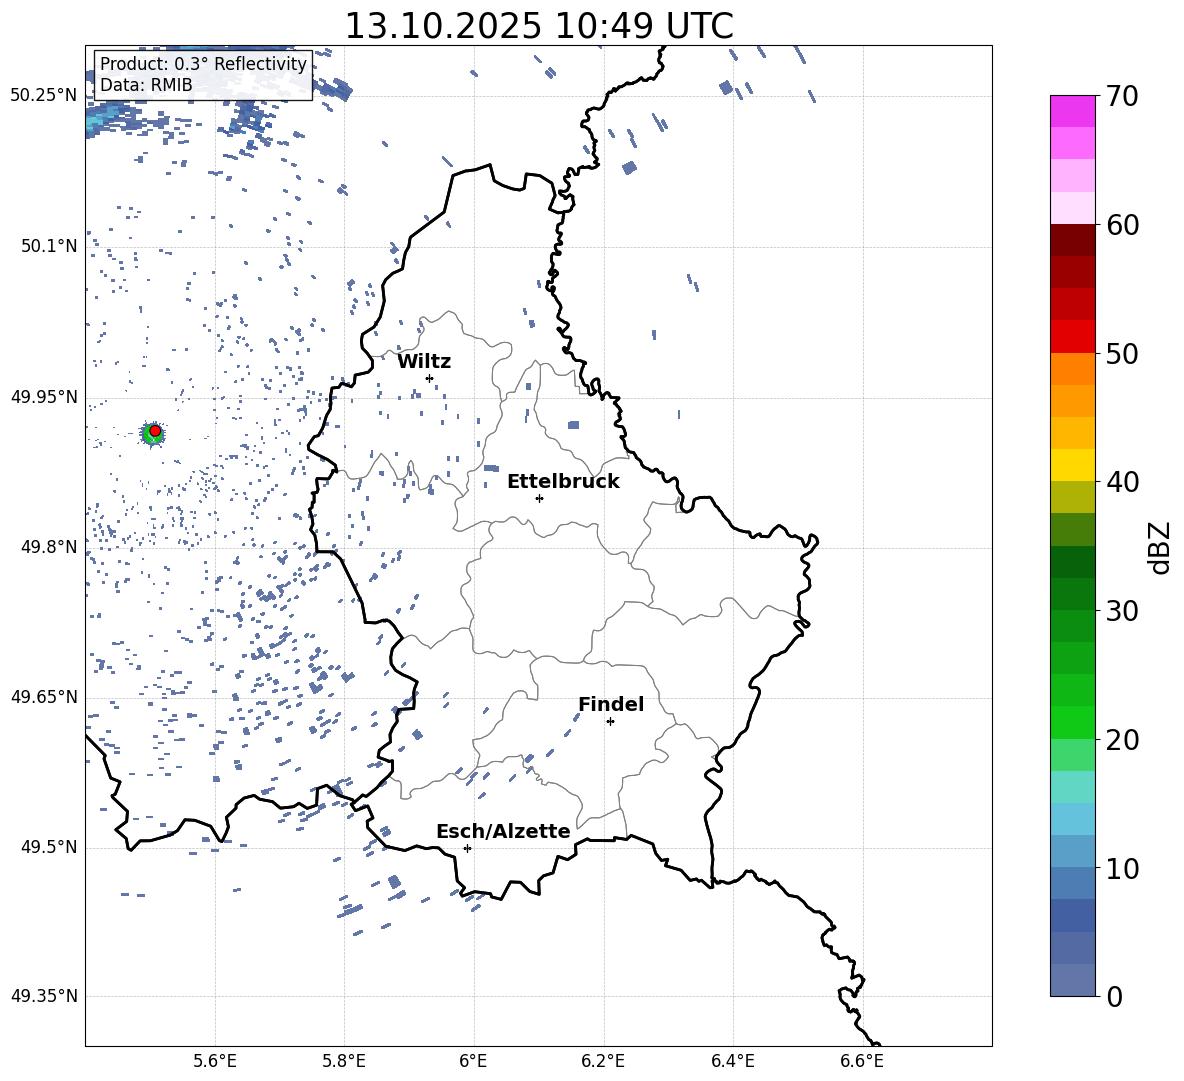Click the bright red colorbar segment above 50
The height and width of the screenshot is (1081, 1184).
pyautogui.click(x=1073, y=337)
